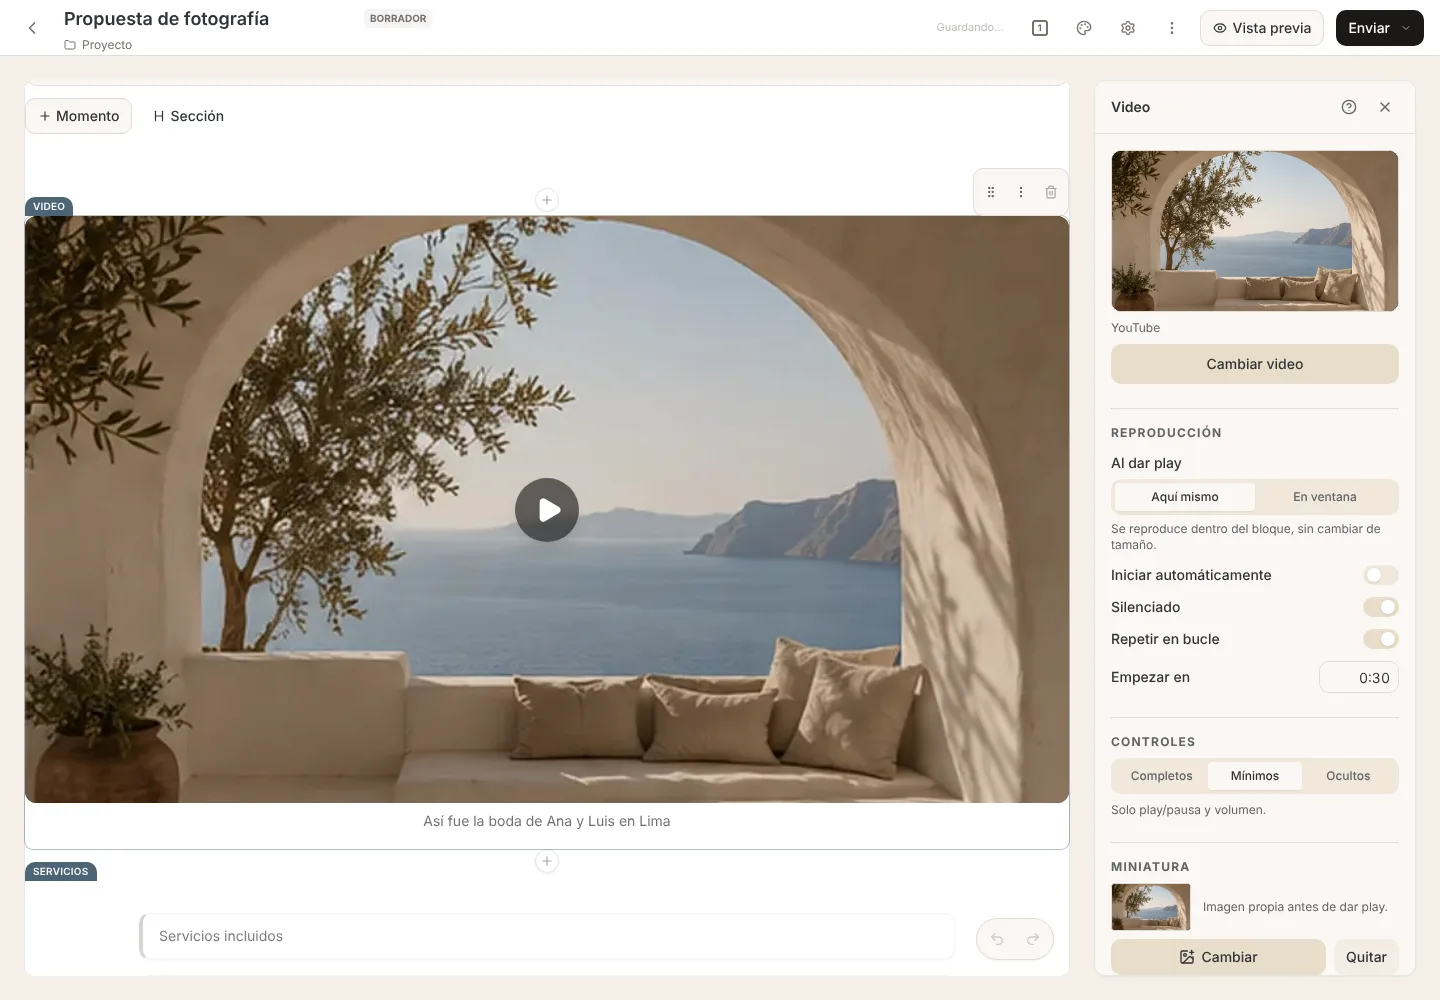Toggle the Repetir en bucle switch
Image resolution: width=1440 pixels, height=1000 pixels.
[1381, 639]
